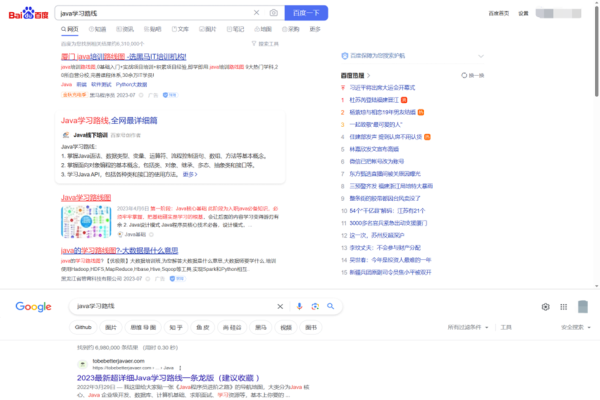Screen dimensions: 600x400
Task: Expand the 百度保障为您搜索护航 panel chevron
Action: click(x=481, y=56)
